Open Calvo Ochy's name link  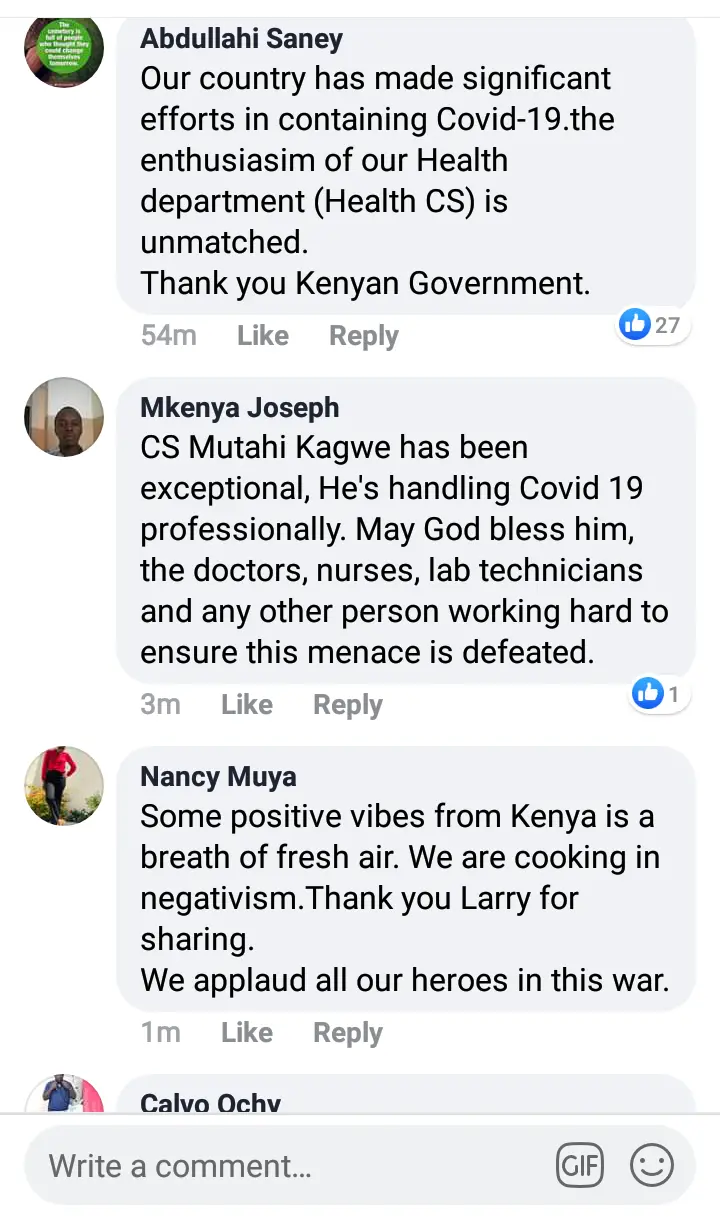coord(211,1102)
